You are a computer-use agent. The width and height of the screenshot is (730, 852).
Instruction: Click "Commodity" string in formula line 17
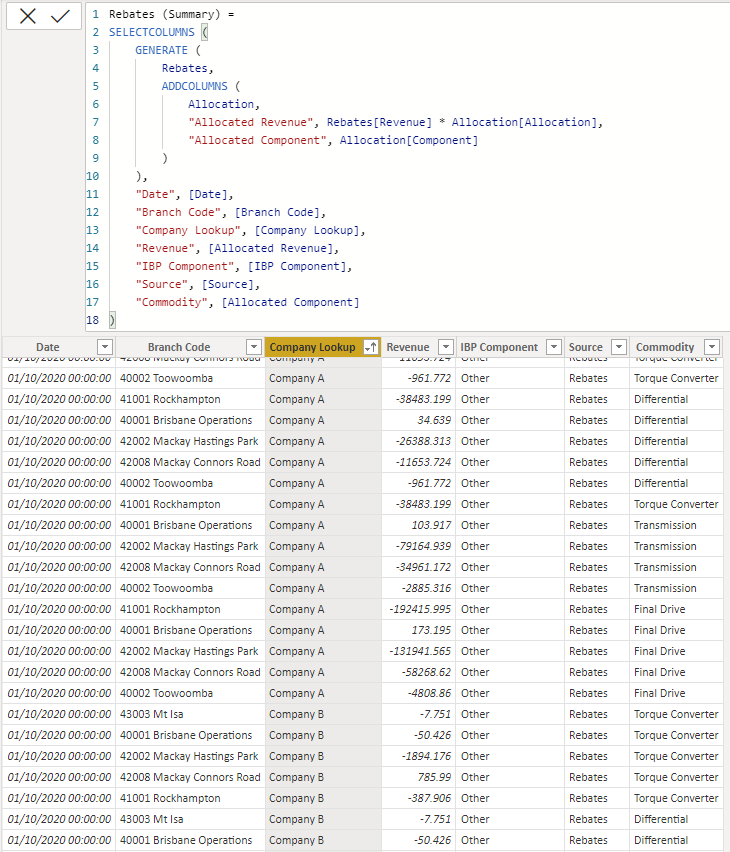(x=171, y=302)
